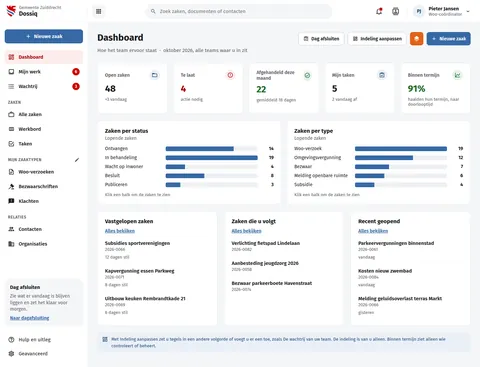Click the Alle zaken briefcase icon

coord(11,114)
